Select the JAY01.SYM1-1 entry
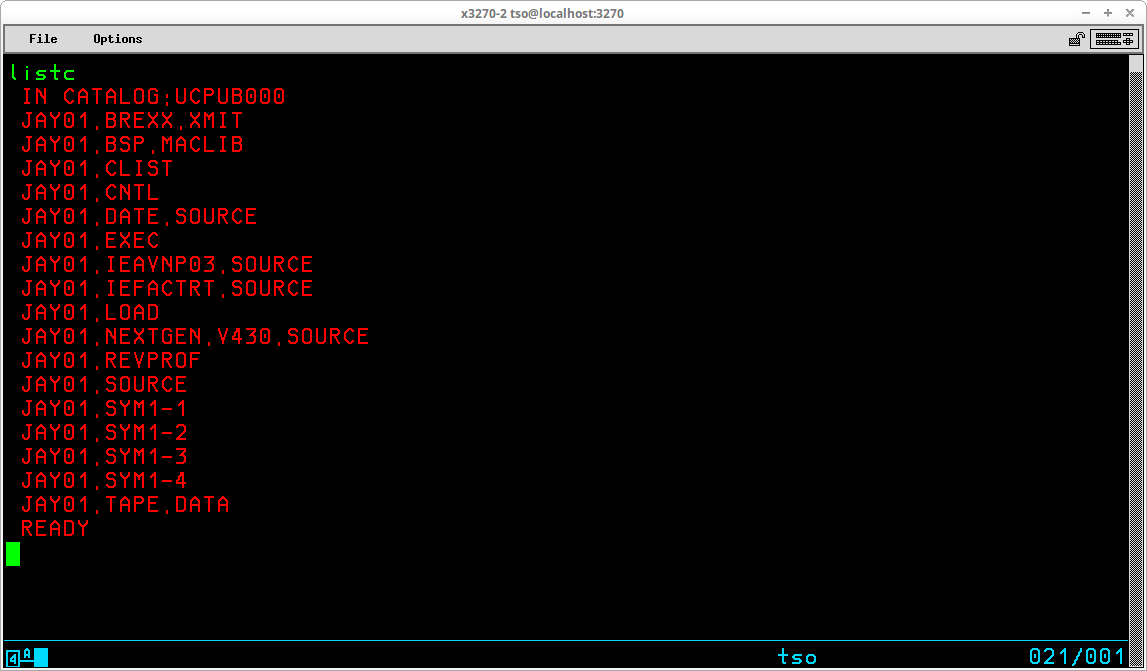This screenshot has width=1147, height=671. pyautogui.click(x=104, y=408)
